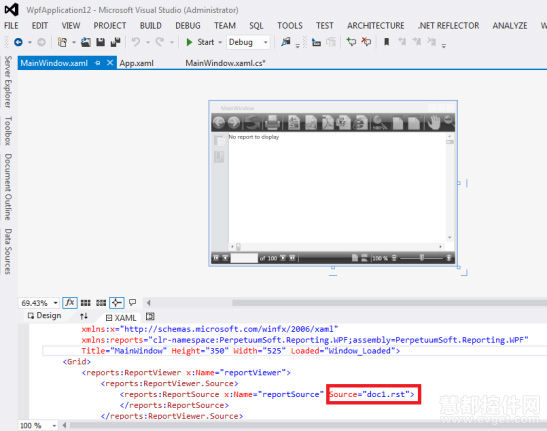The image size is (547, 431).
Task: Toggle snapping to gridlines in designer
Action: [101, 303]
